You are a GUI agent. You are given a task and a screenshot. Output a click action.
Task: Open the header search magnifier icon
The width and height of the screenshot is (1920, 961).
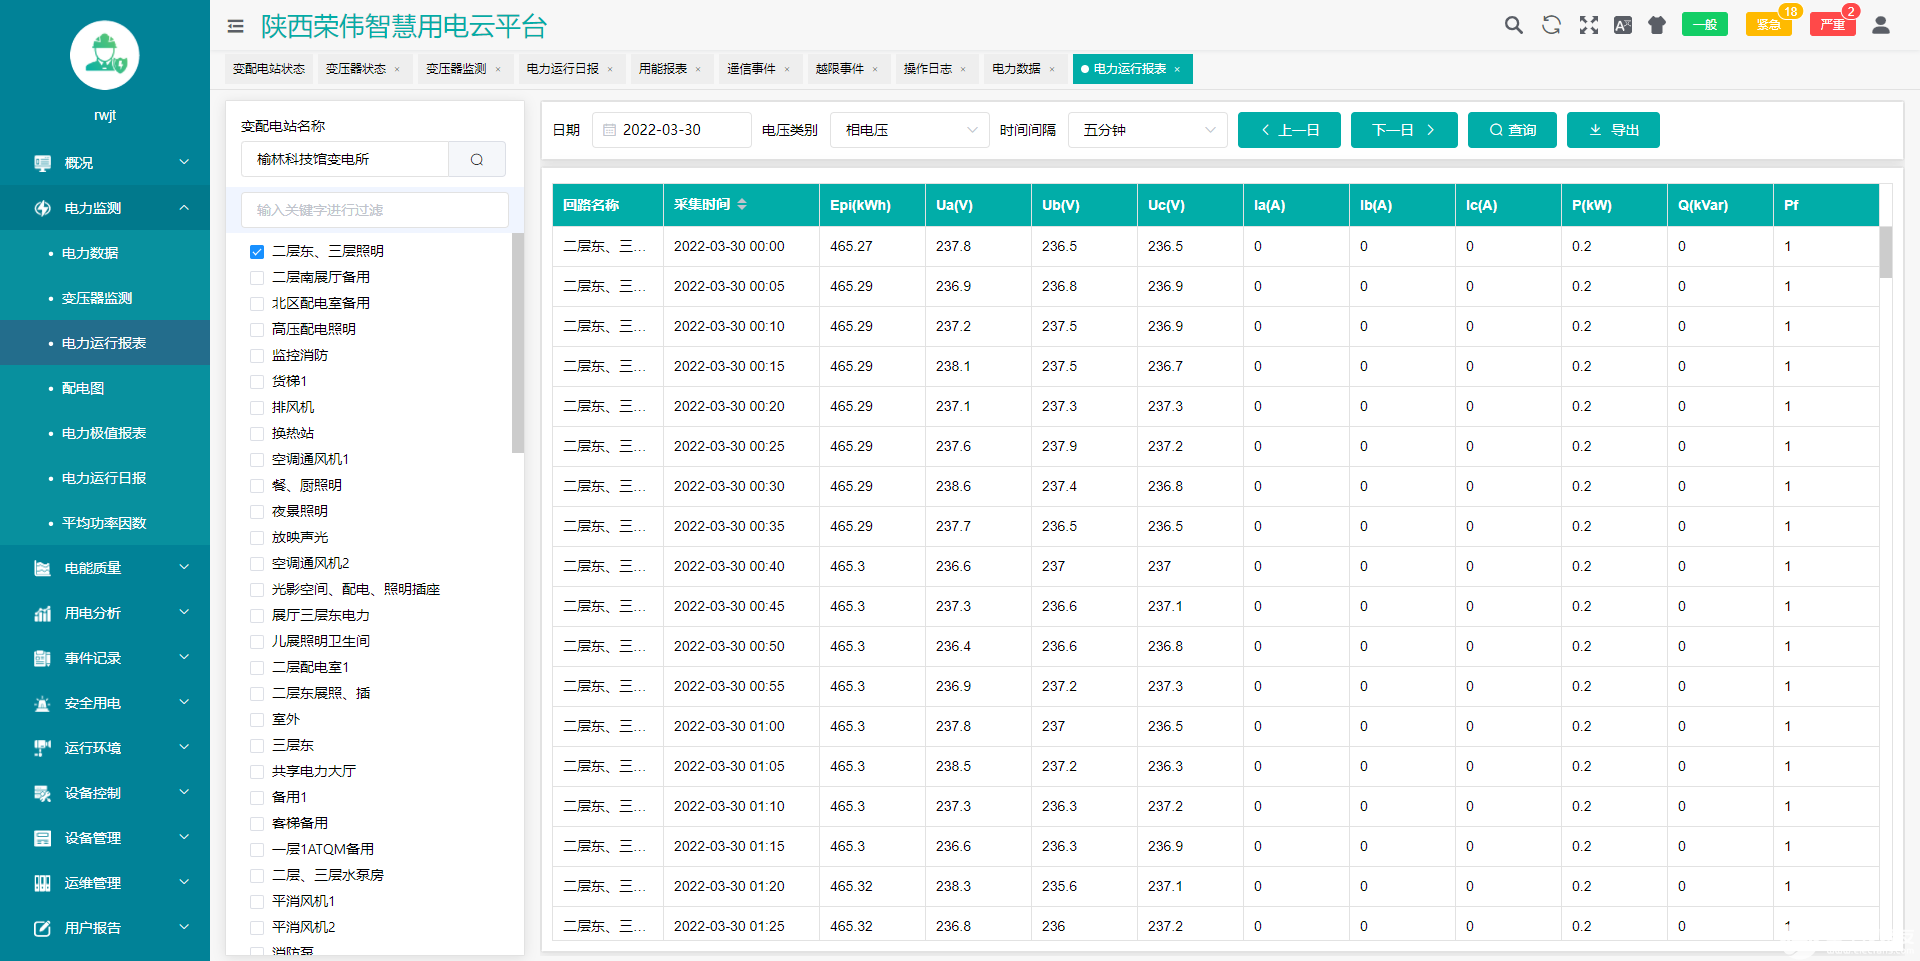click(x=1514, y=25)
